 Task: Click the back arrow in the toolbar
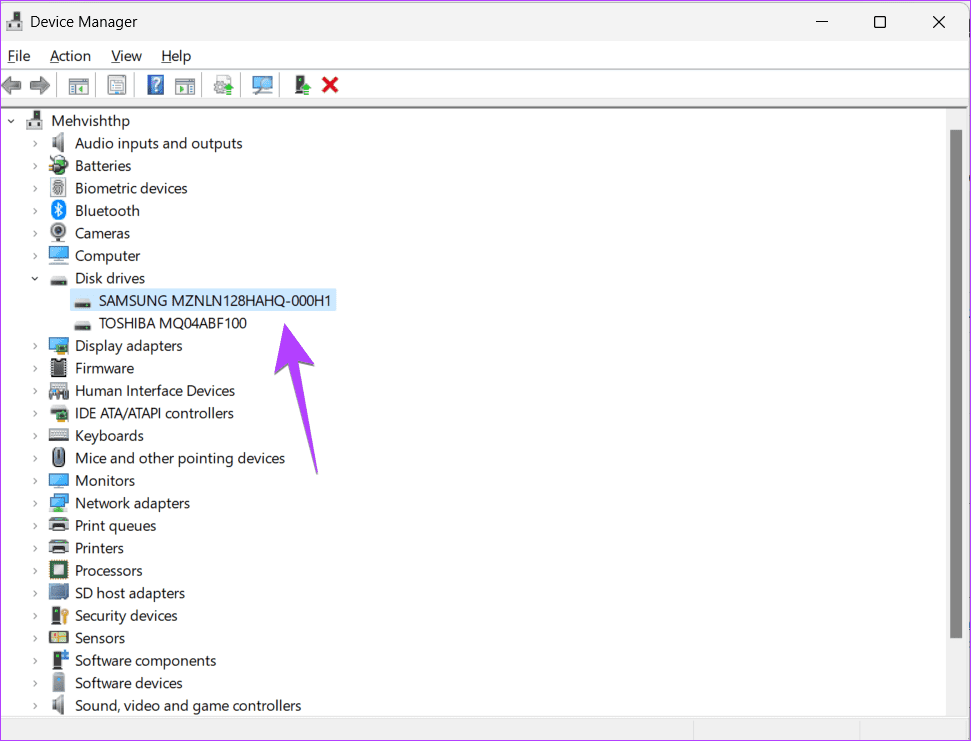[x=13, y=85]
